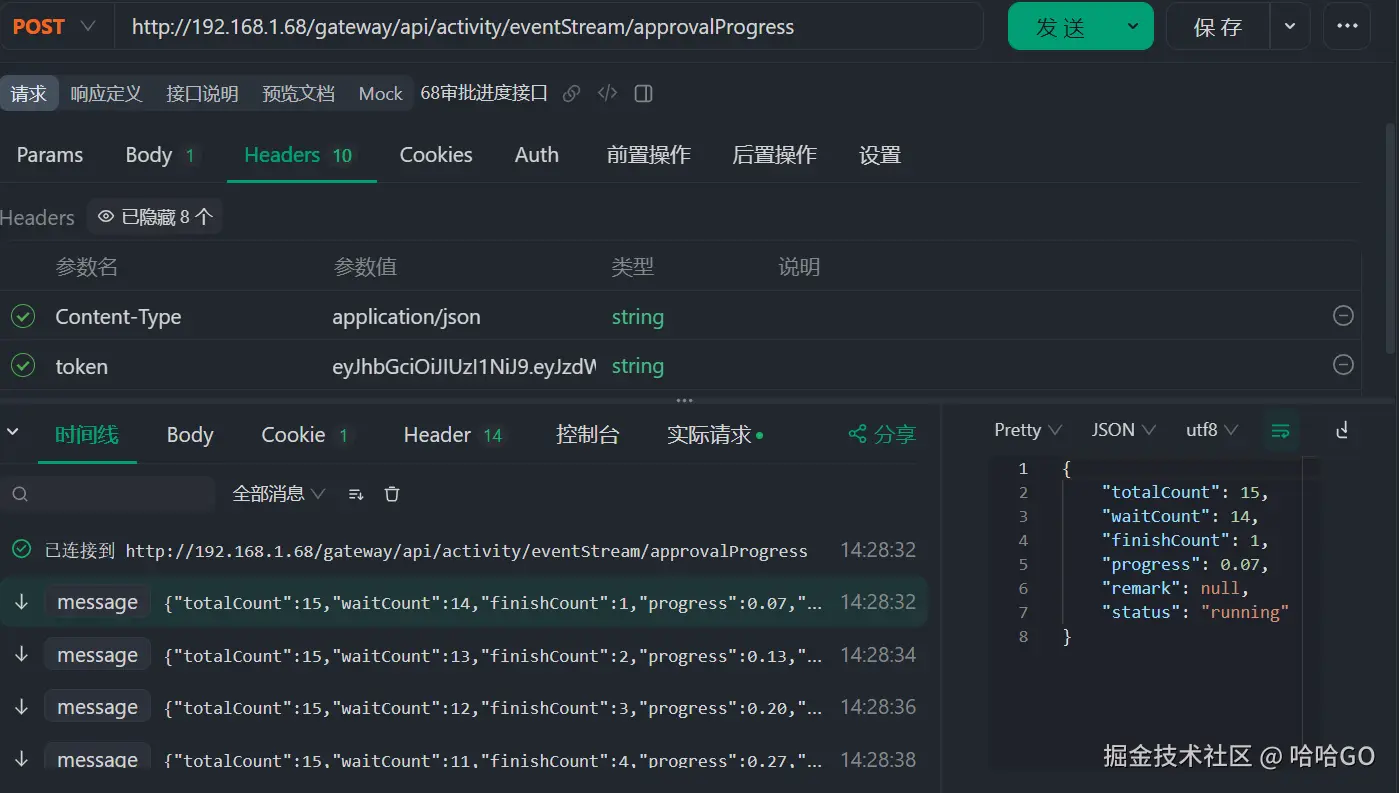This screenshot has width=1399, height=793.
Task: Switch to the 请求 tab
Action: [x=29, y=94]
